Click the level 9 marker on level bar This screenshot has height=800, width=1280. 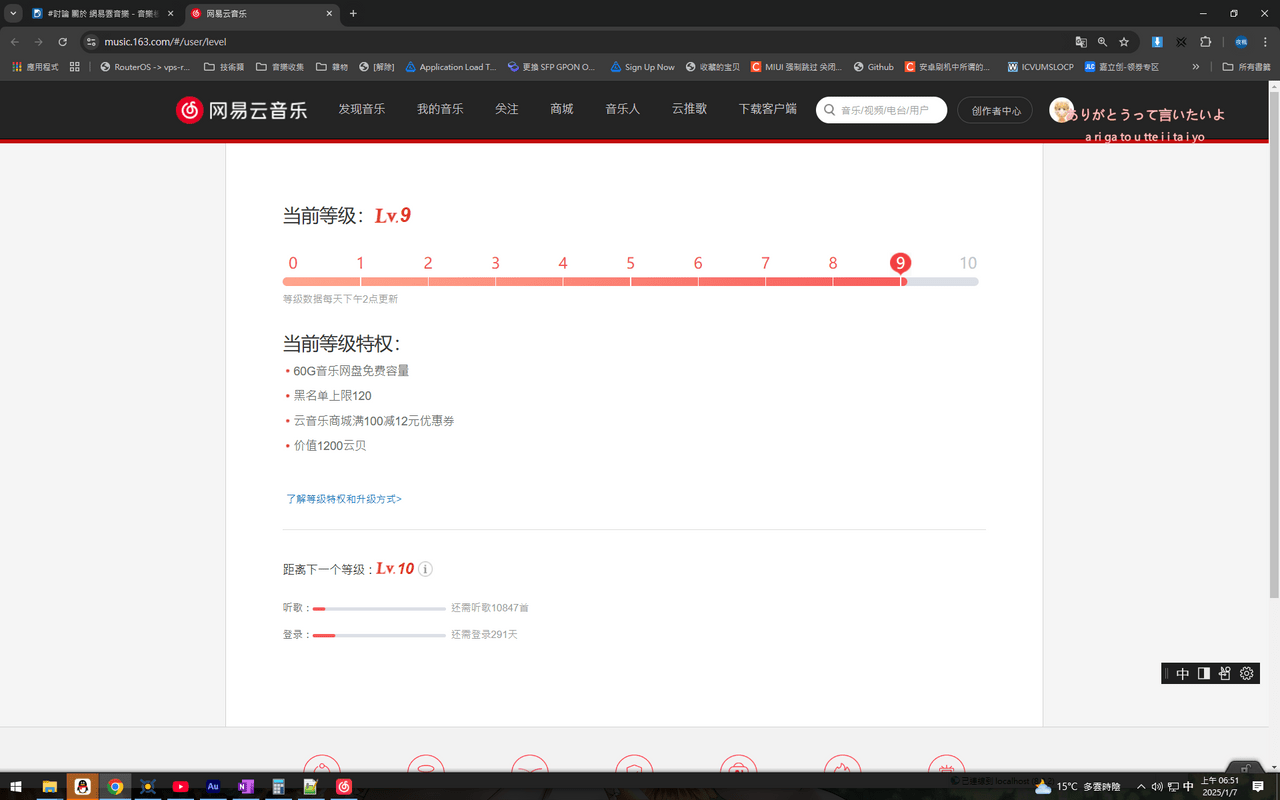(x=900, y=263)
